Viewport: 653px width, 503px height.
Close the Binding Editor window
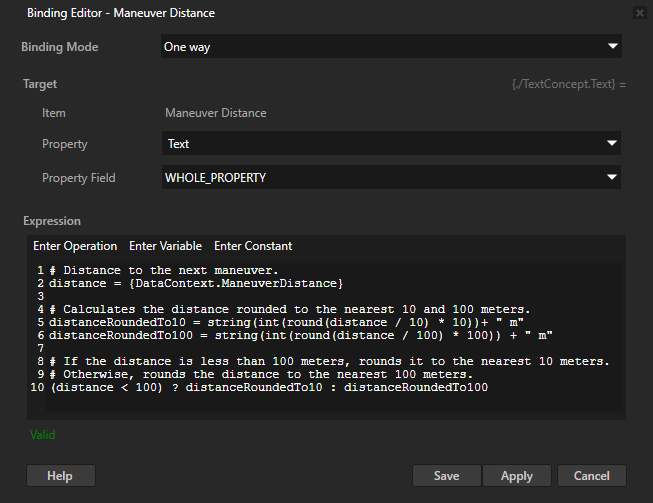coord(639,13)
